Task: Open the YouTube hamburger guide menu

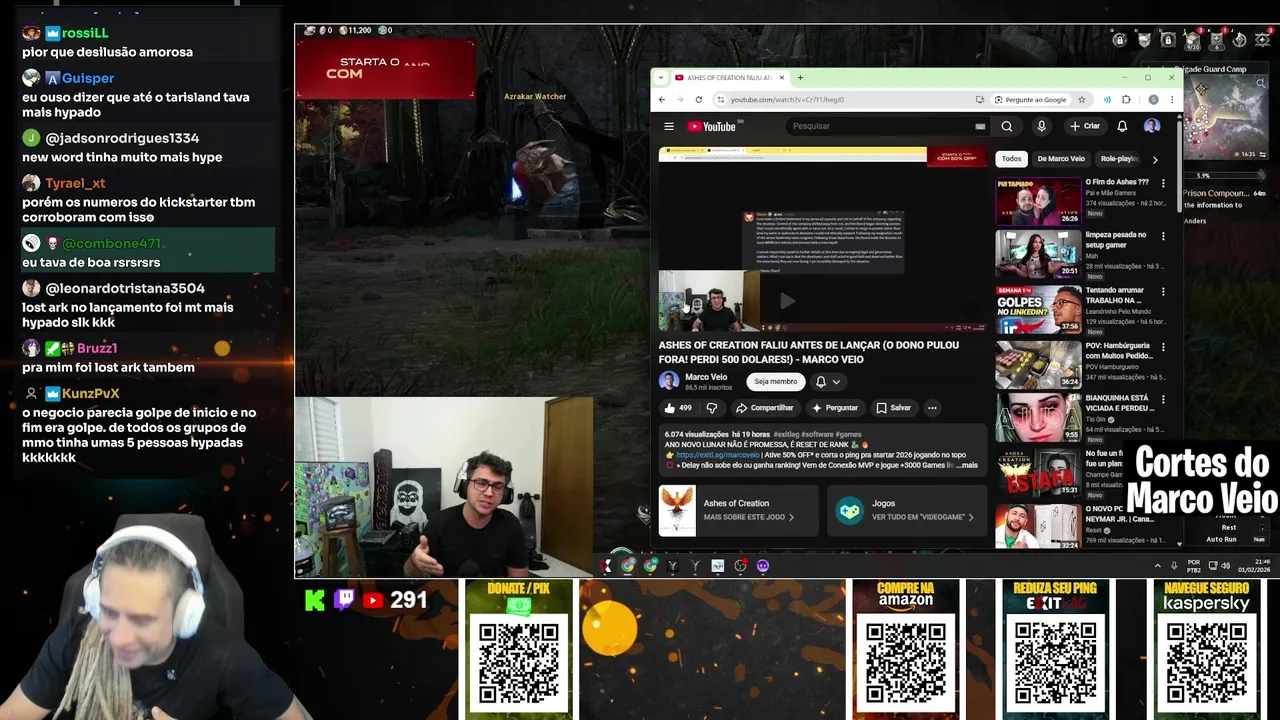Action: coord(669,126)
